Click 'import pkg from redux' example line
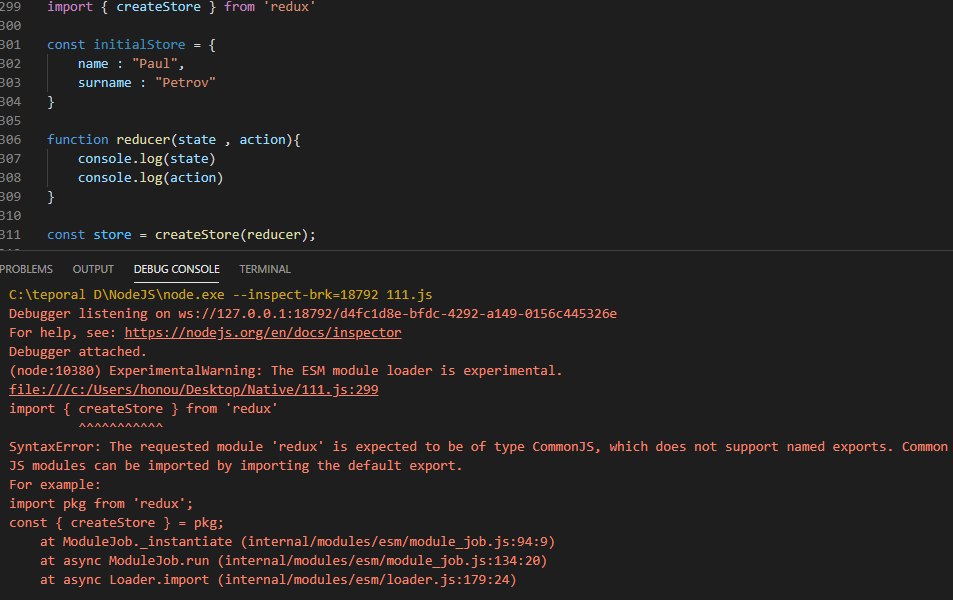Viewport: 953px width, 600px height. point(101,504)
